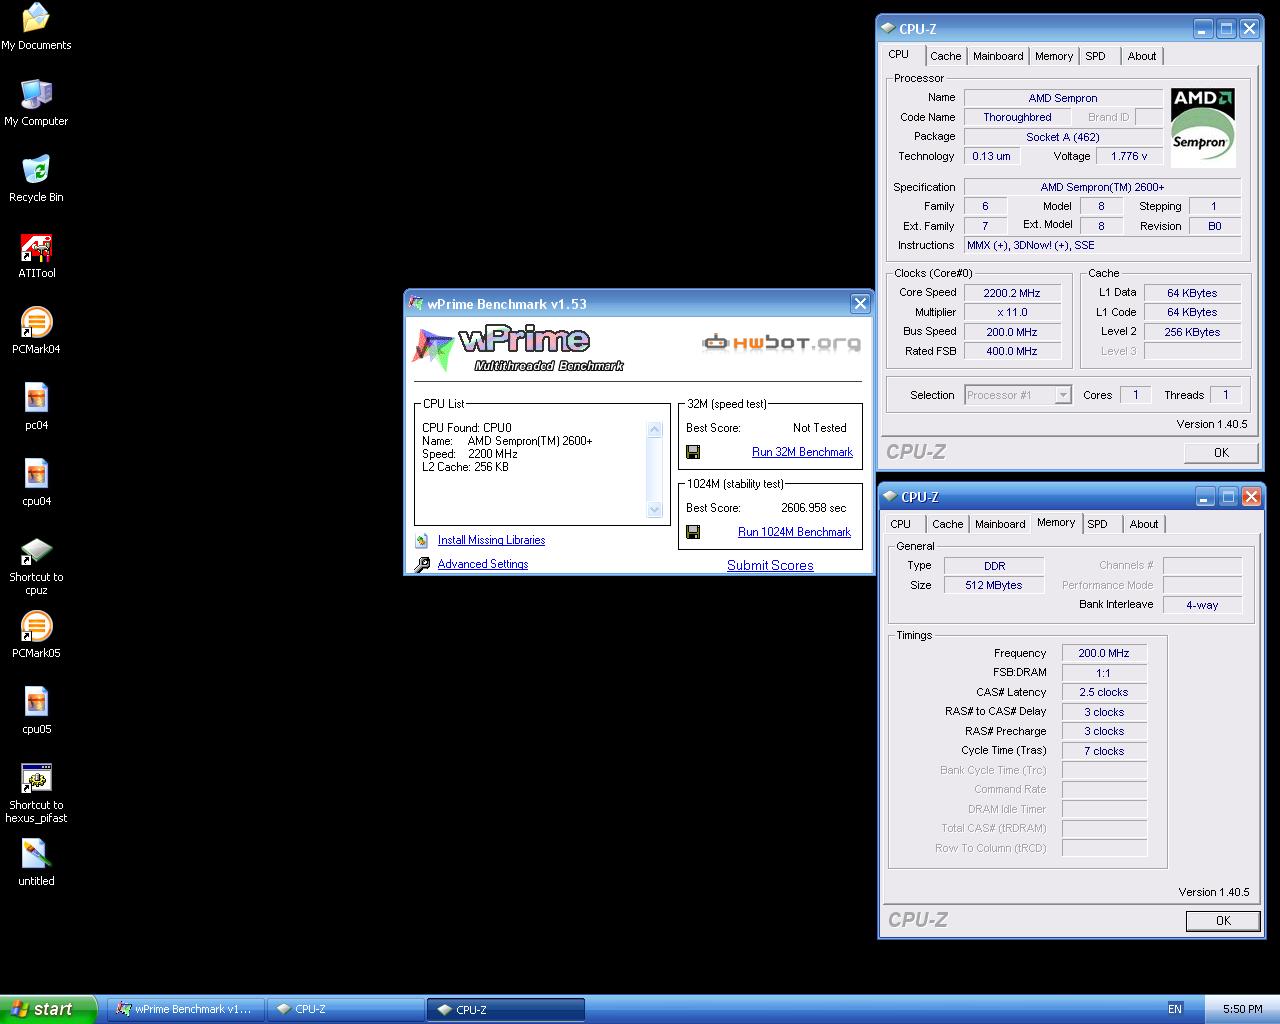Select the Recycle Bin icon
The width and height of the screenshot is (1280, 1024).
pyautogui.click(x=36, y=170)
